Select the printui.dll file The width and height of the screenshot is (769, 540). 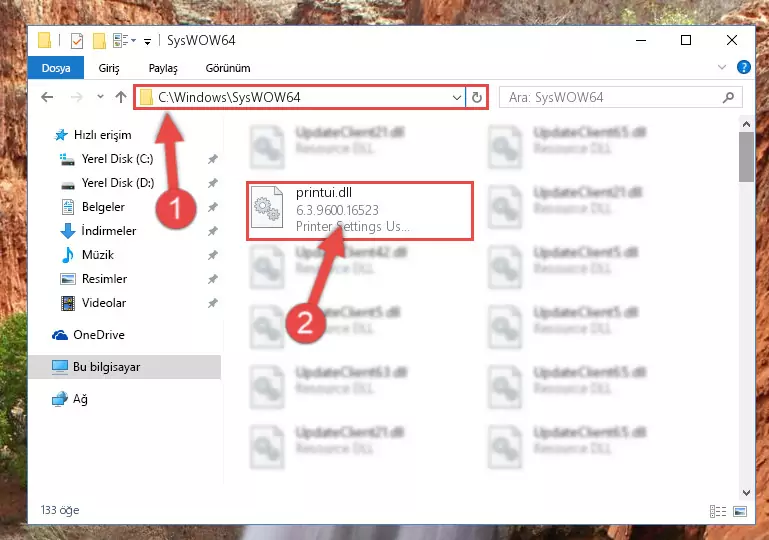coord(360,210)
